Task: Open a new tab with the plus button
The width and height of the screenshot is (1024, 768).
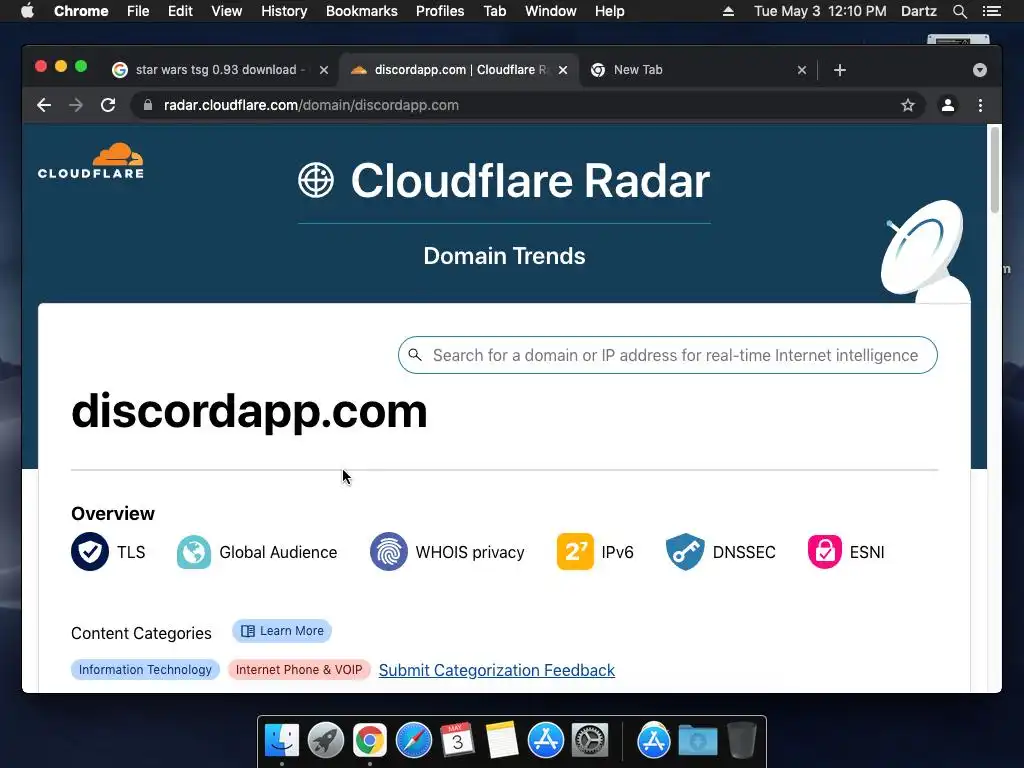Action: point(840,70)
